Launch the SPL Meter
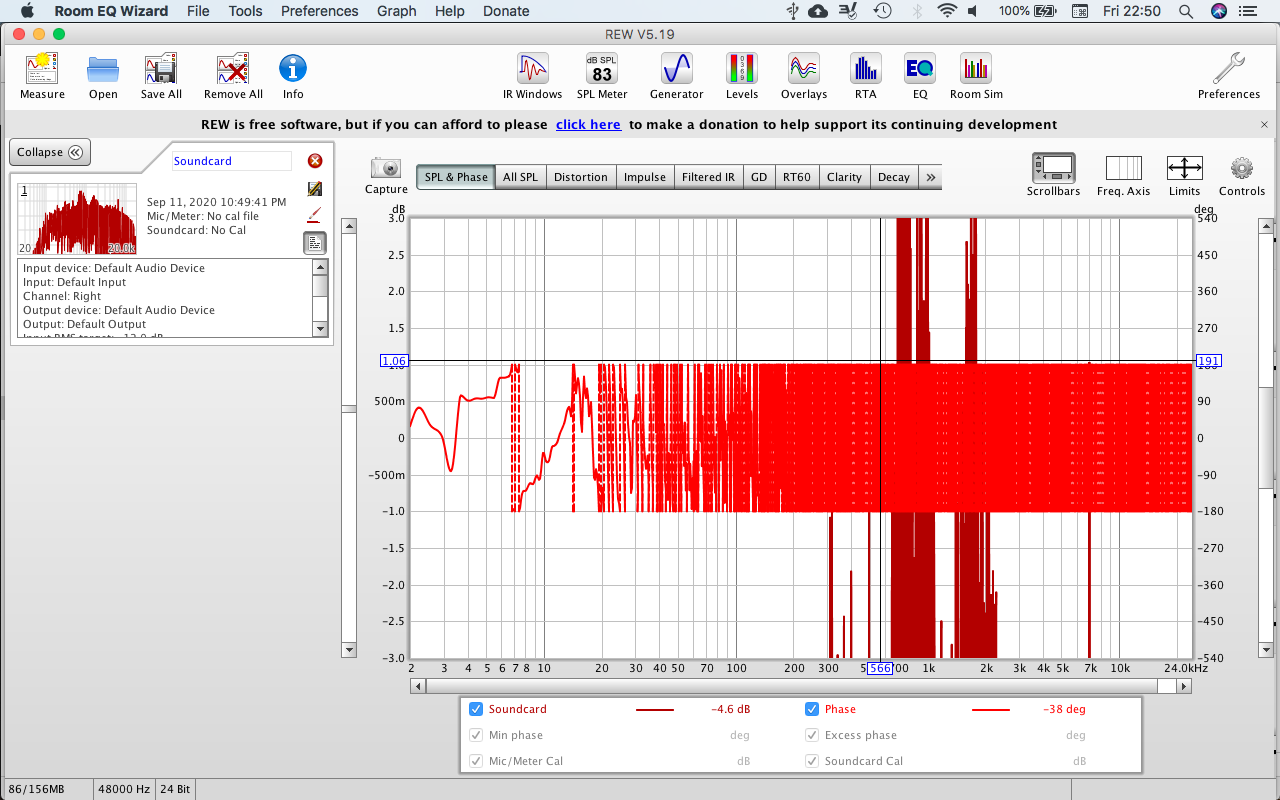 click(602, 77)
